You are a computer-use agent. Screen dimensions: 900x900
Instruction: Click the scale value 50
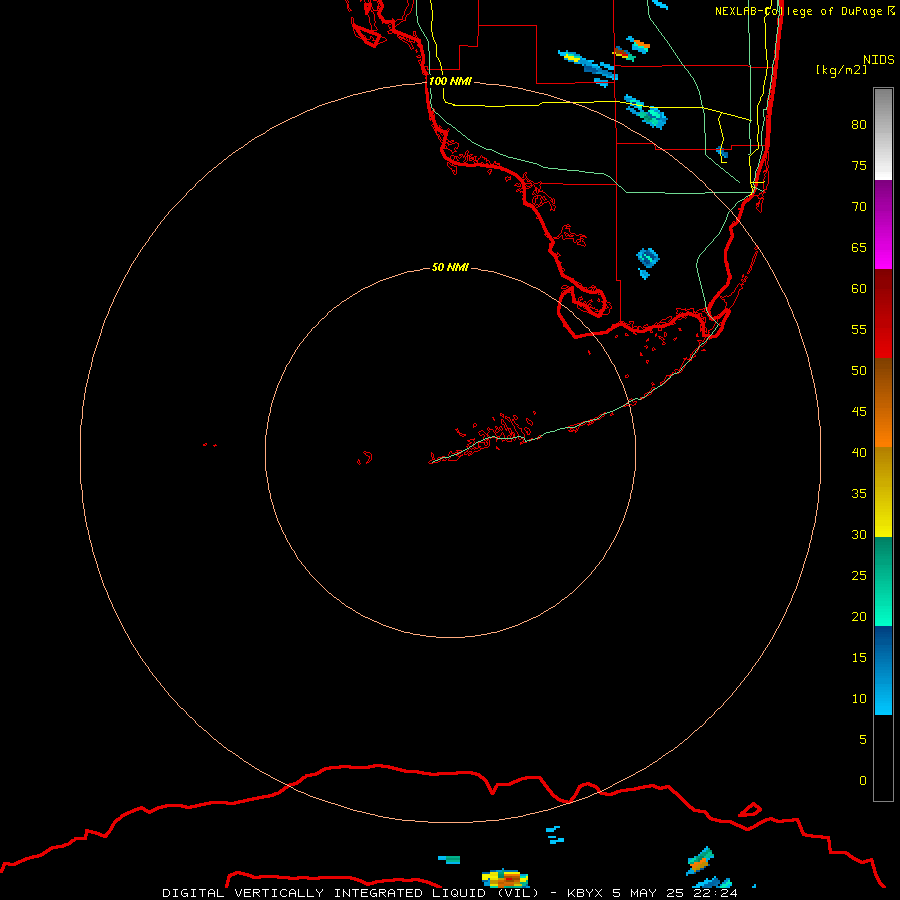coord(859,371)
